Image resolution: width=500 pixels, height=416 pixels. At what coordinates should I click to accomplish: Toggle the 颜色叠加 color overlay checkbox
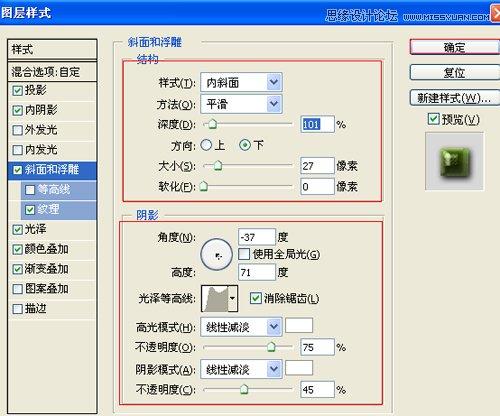click(17, 249)
